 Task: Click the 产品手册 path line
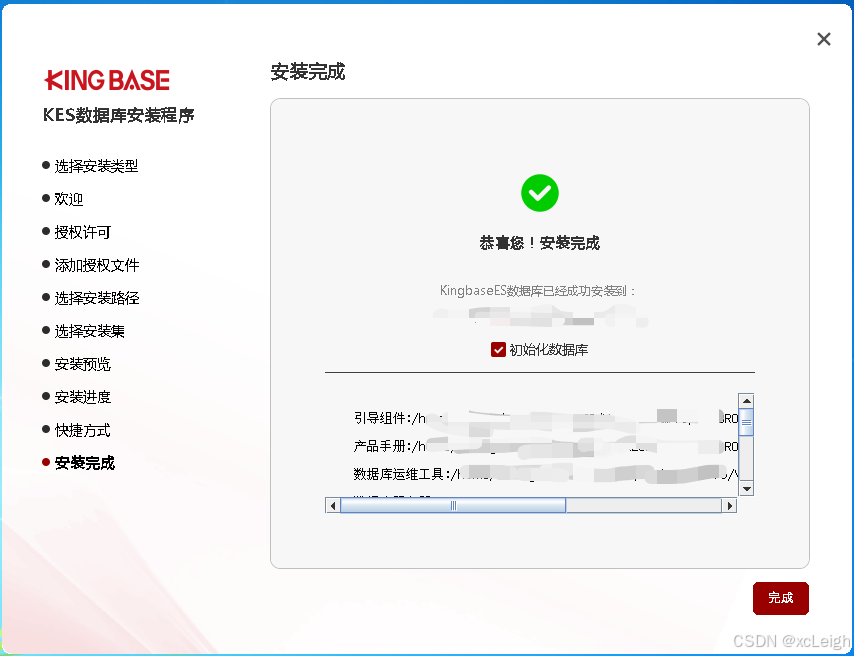point(546,446)
